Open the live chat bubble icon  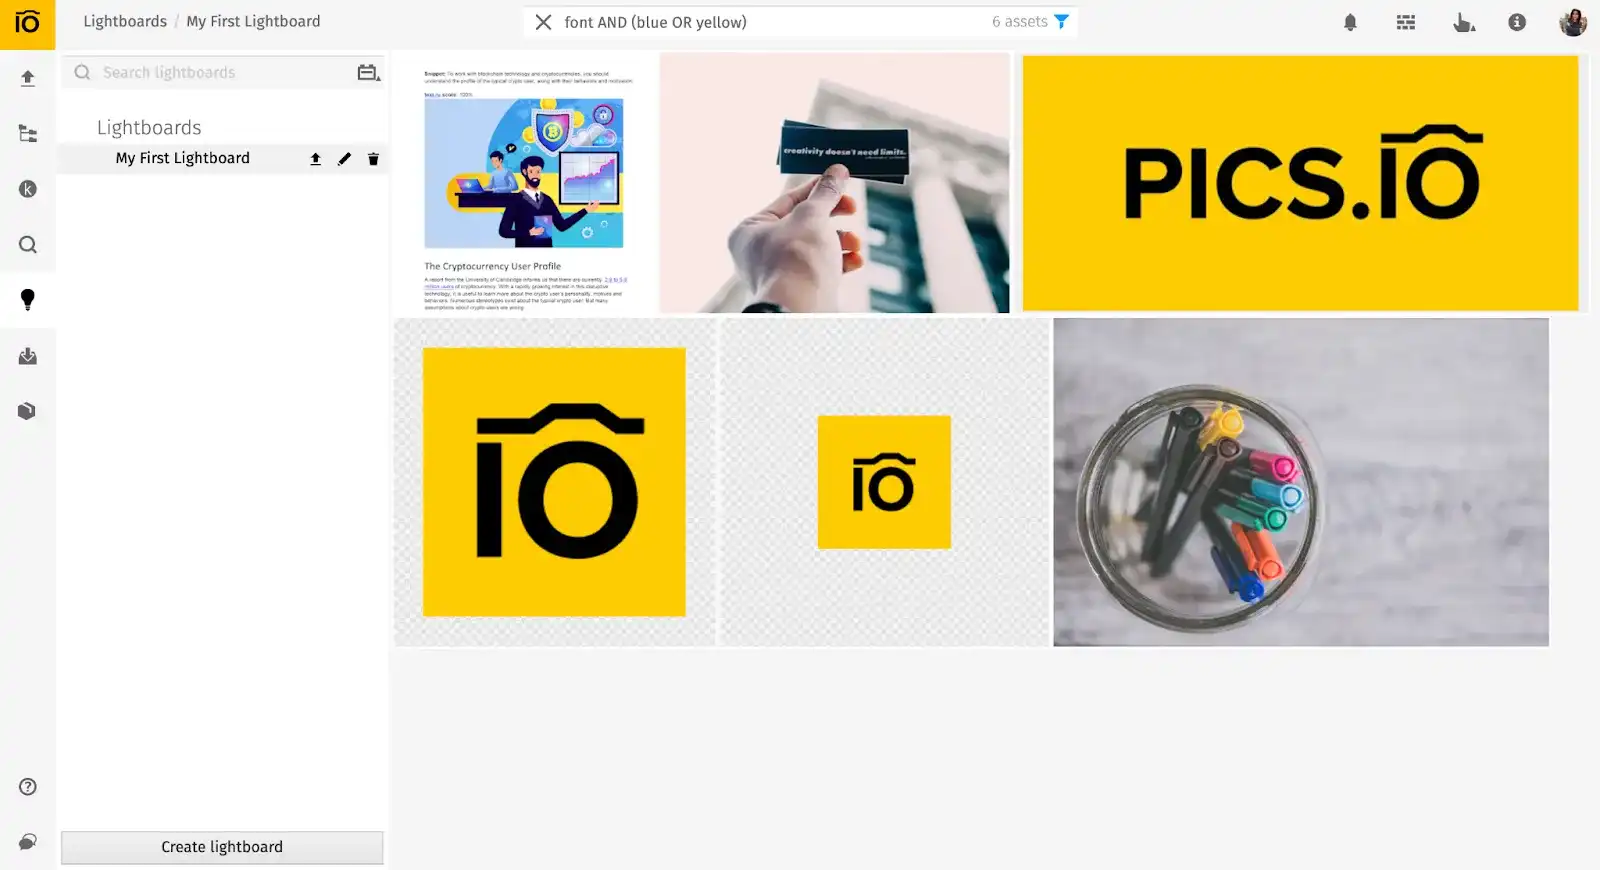(x=28, y=842)
